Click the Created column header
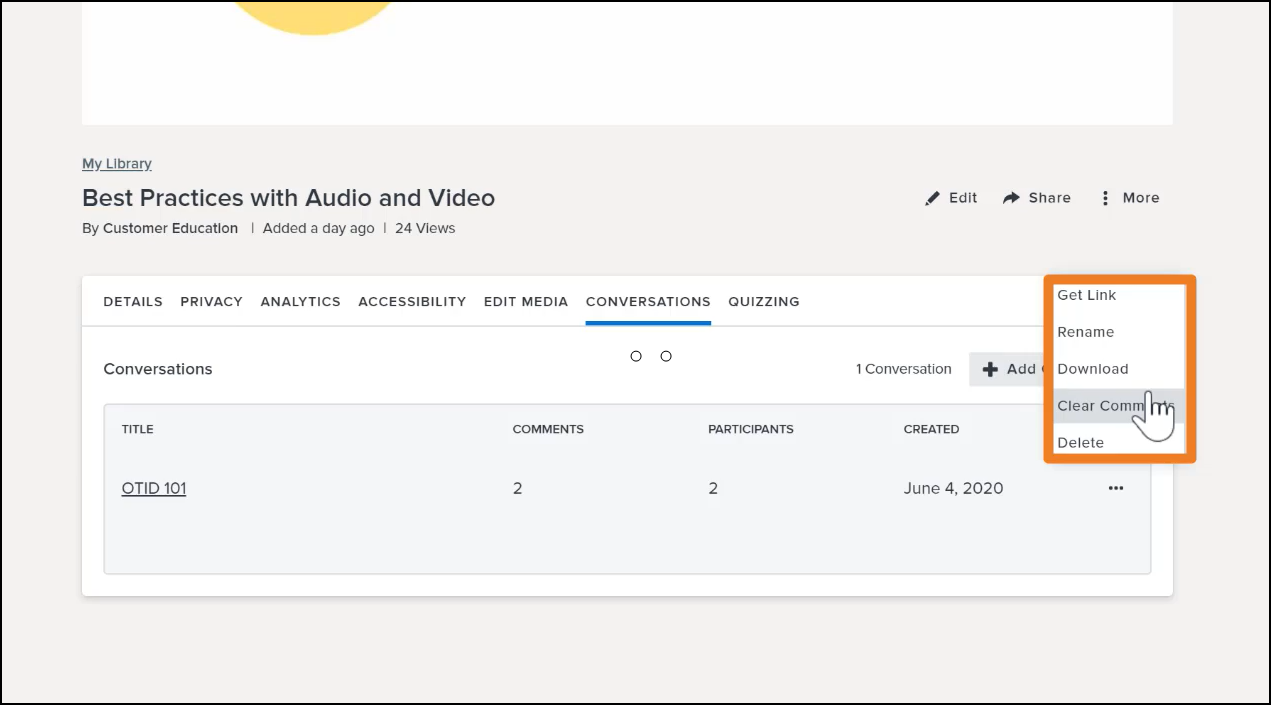Viewport: 1271px width, 705px height. click(931, 429)
